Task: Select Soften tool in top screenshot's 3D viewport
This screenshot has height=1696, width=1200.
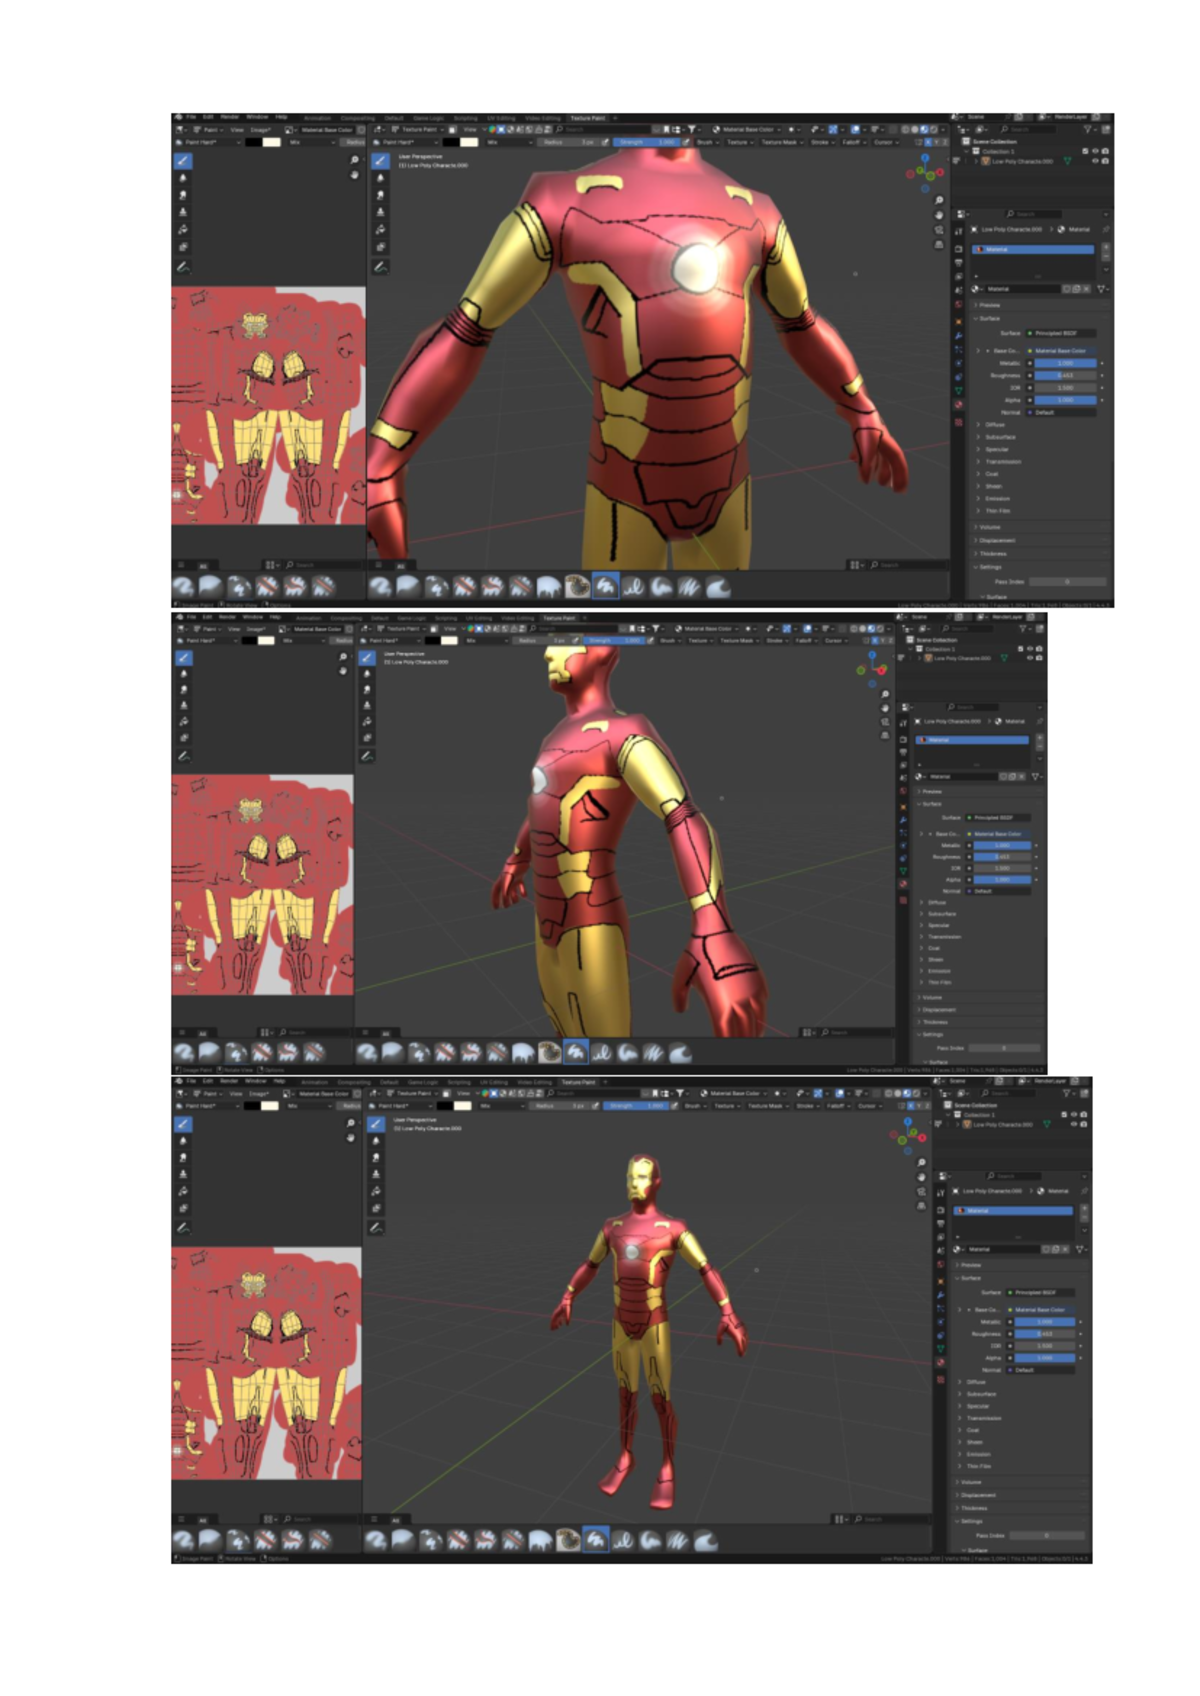Action: [380, 178]
